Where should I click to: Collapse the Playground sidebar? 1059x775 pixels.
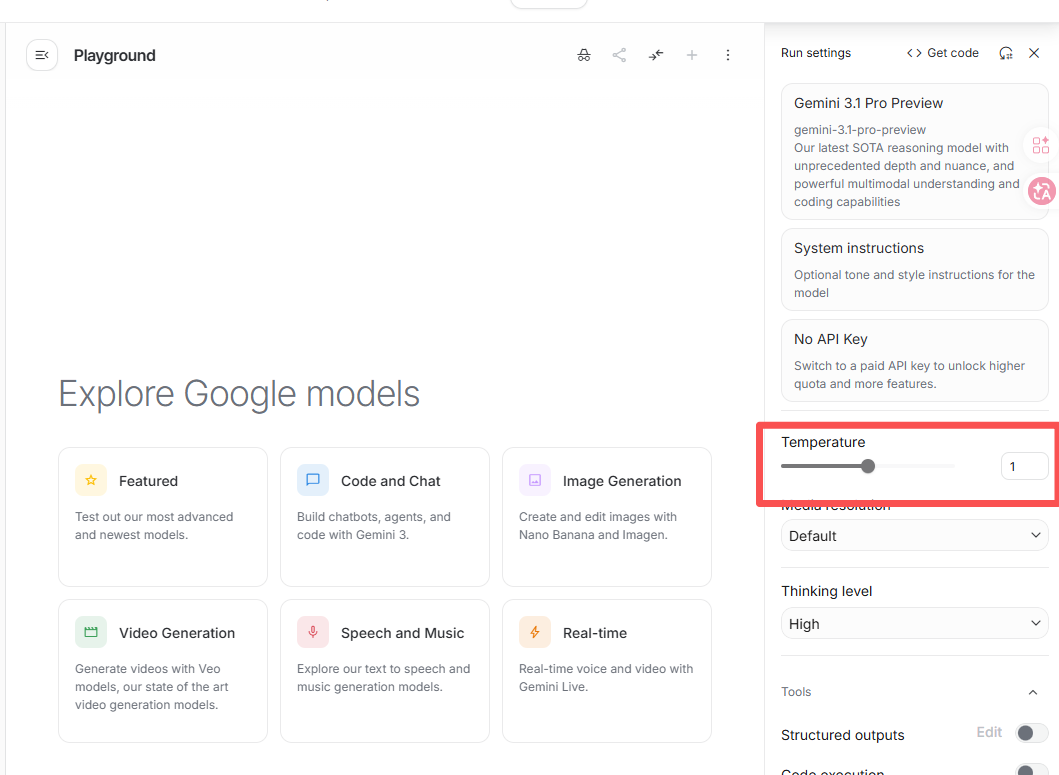tap(40, 54)
